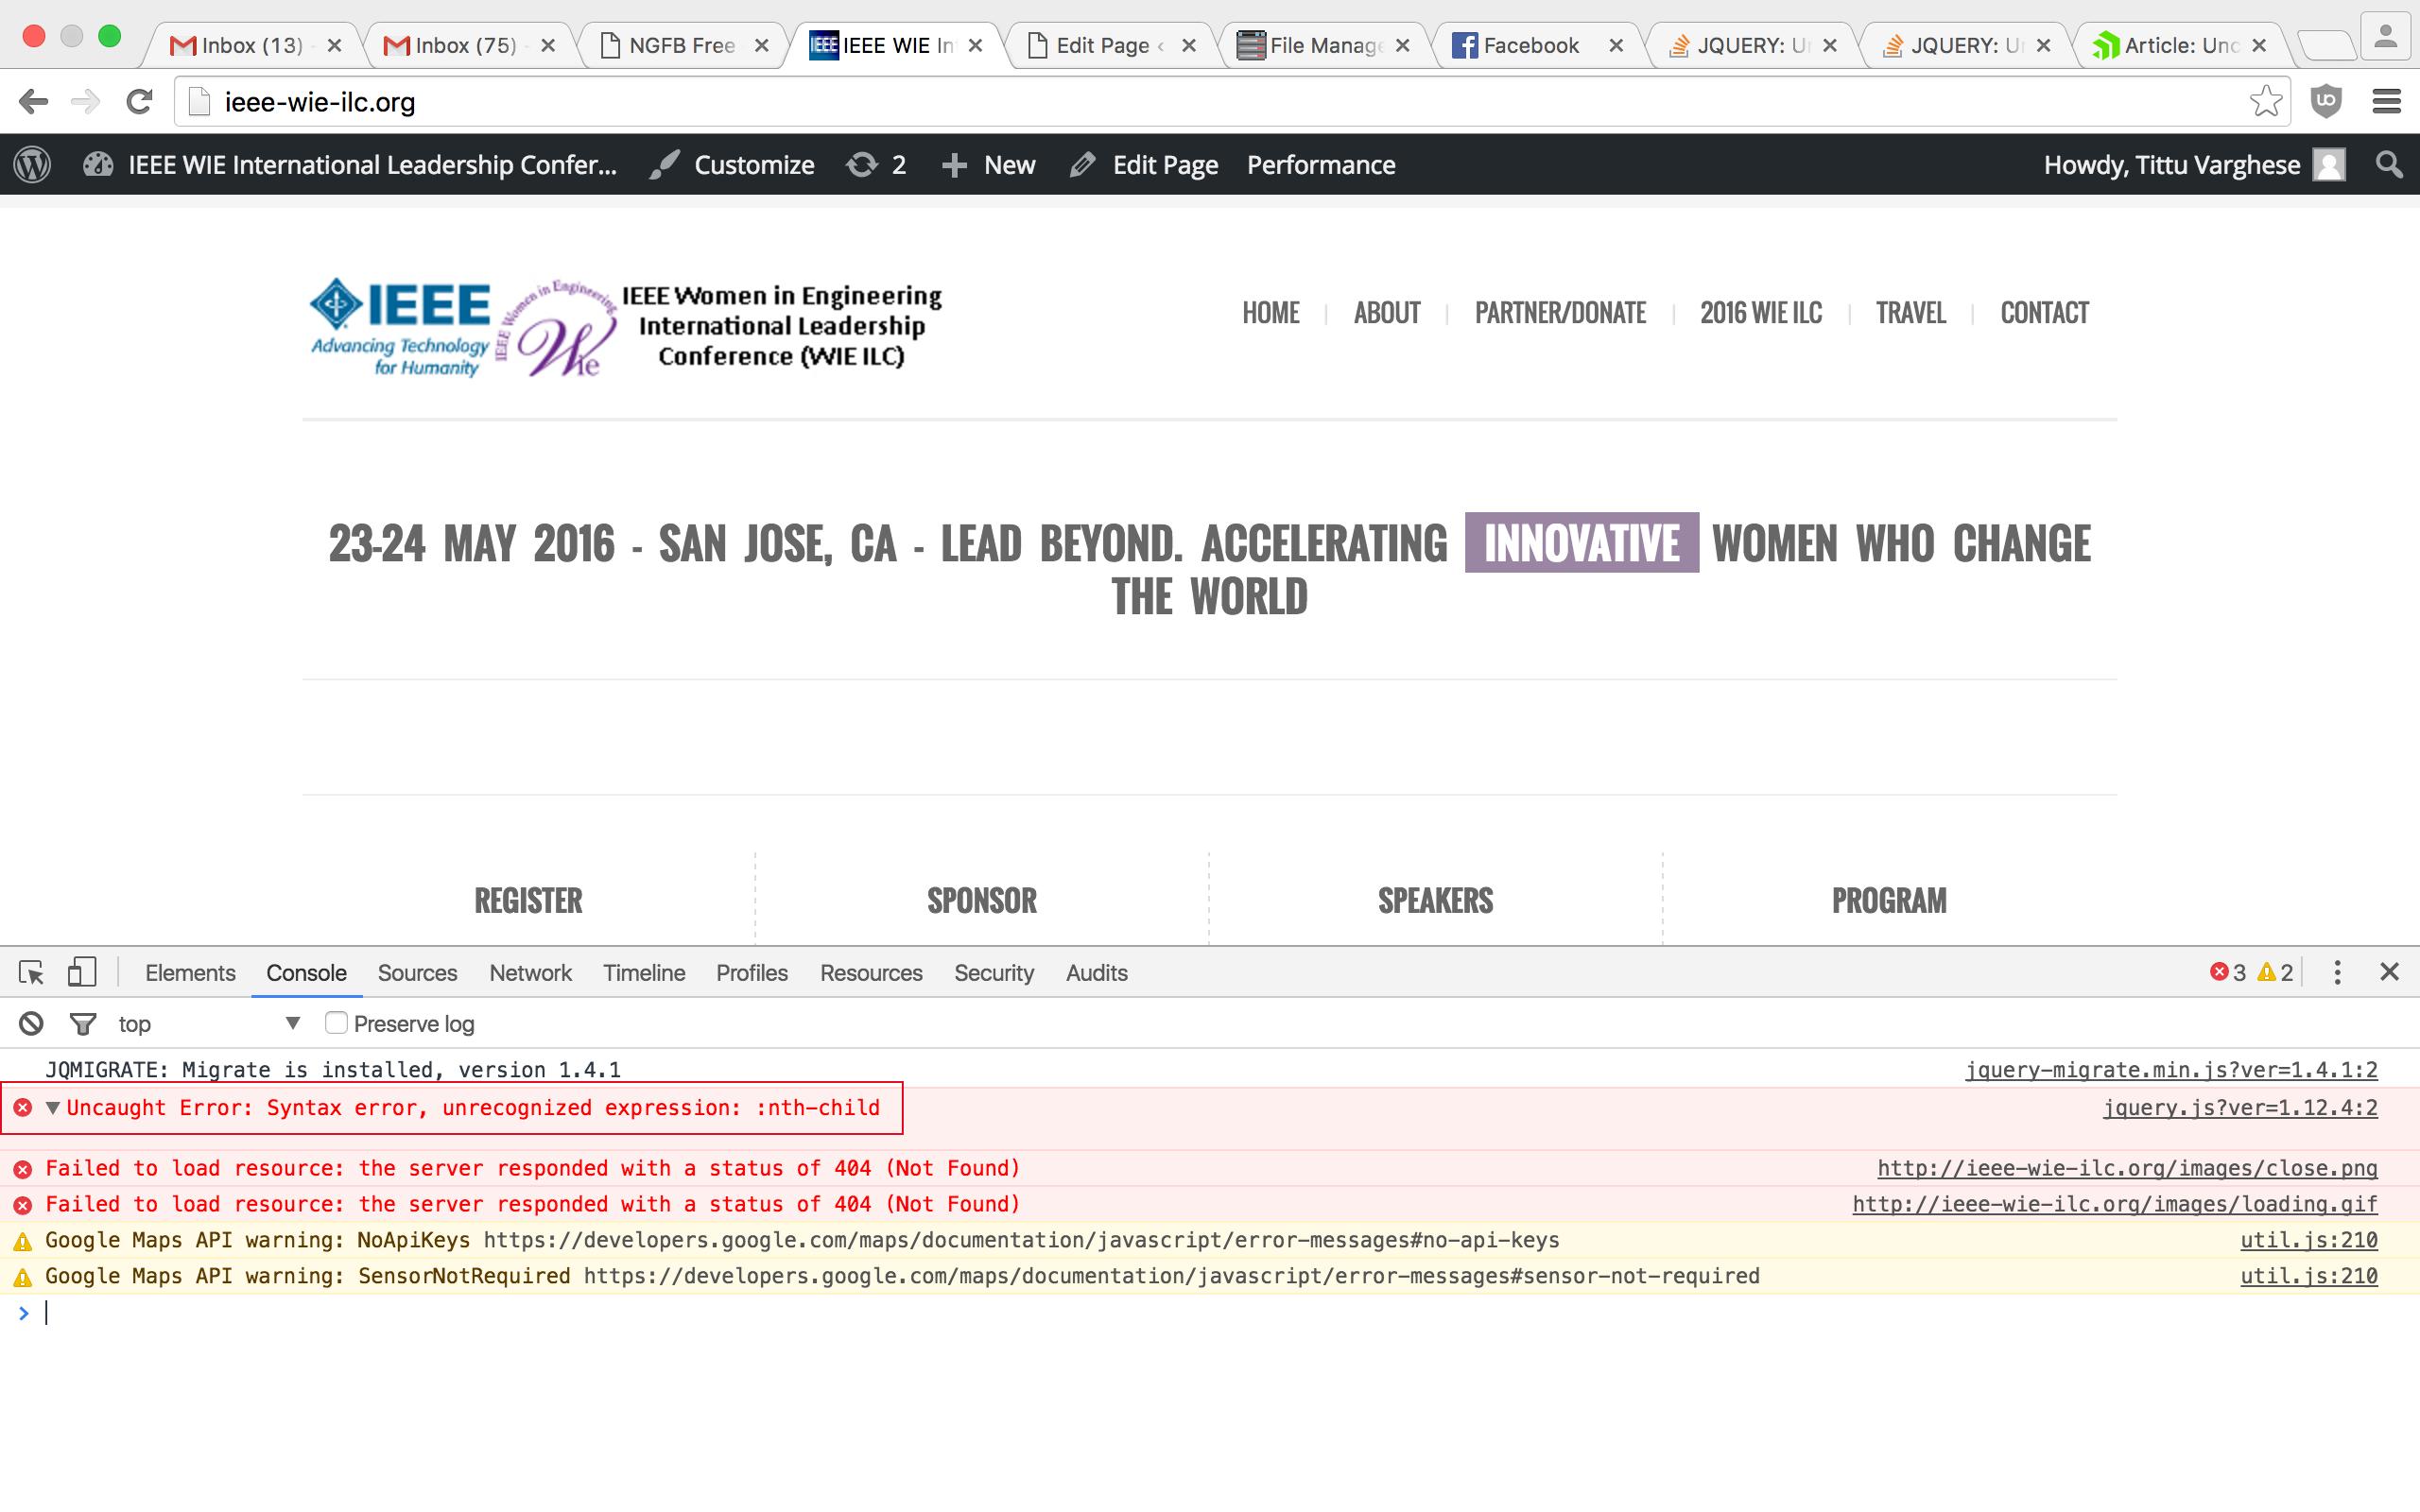Click Edit Page in the admin bar
This screenshot has width=2420, height=1512.
1165,164
